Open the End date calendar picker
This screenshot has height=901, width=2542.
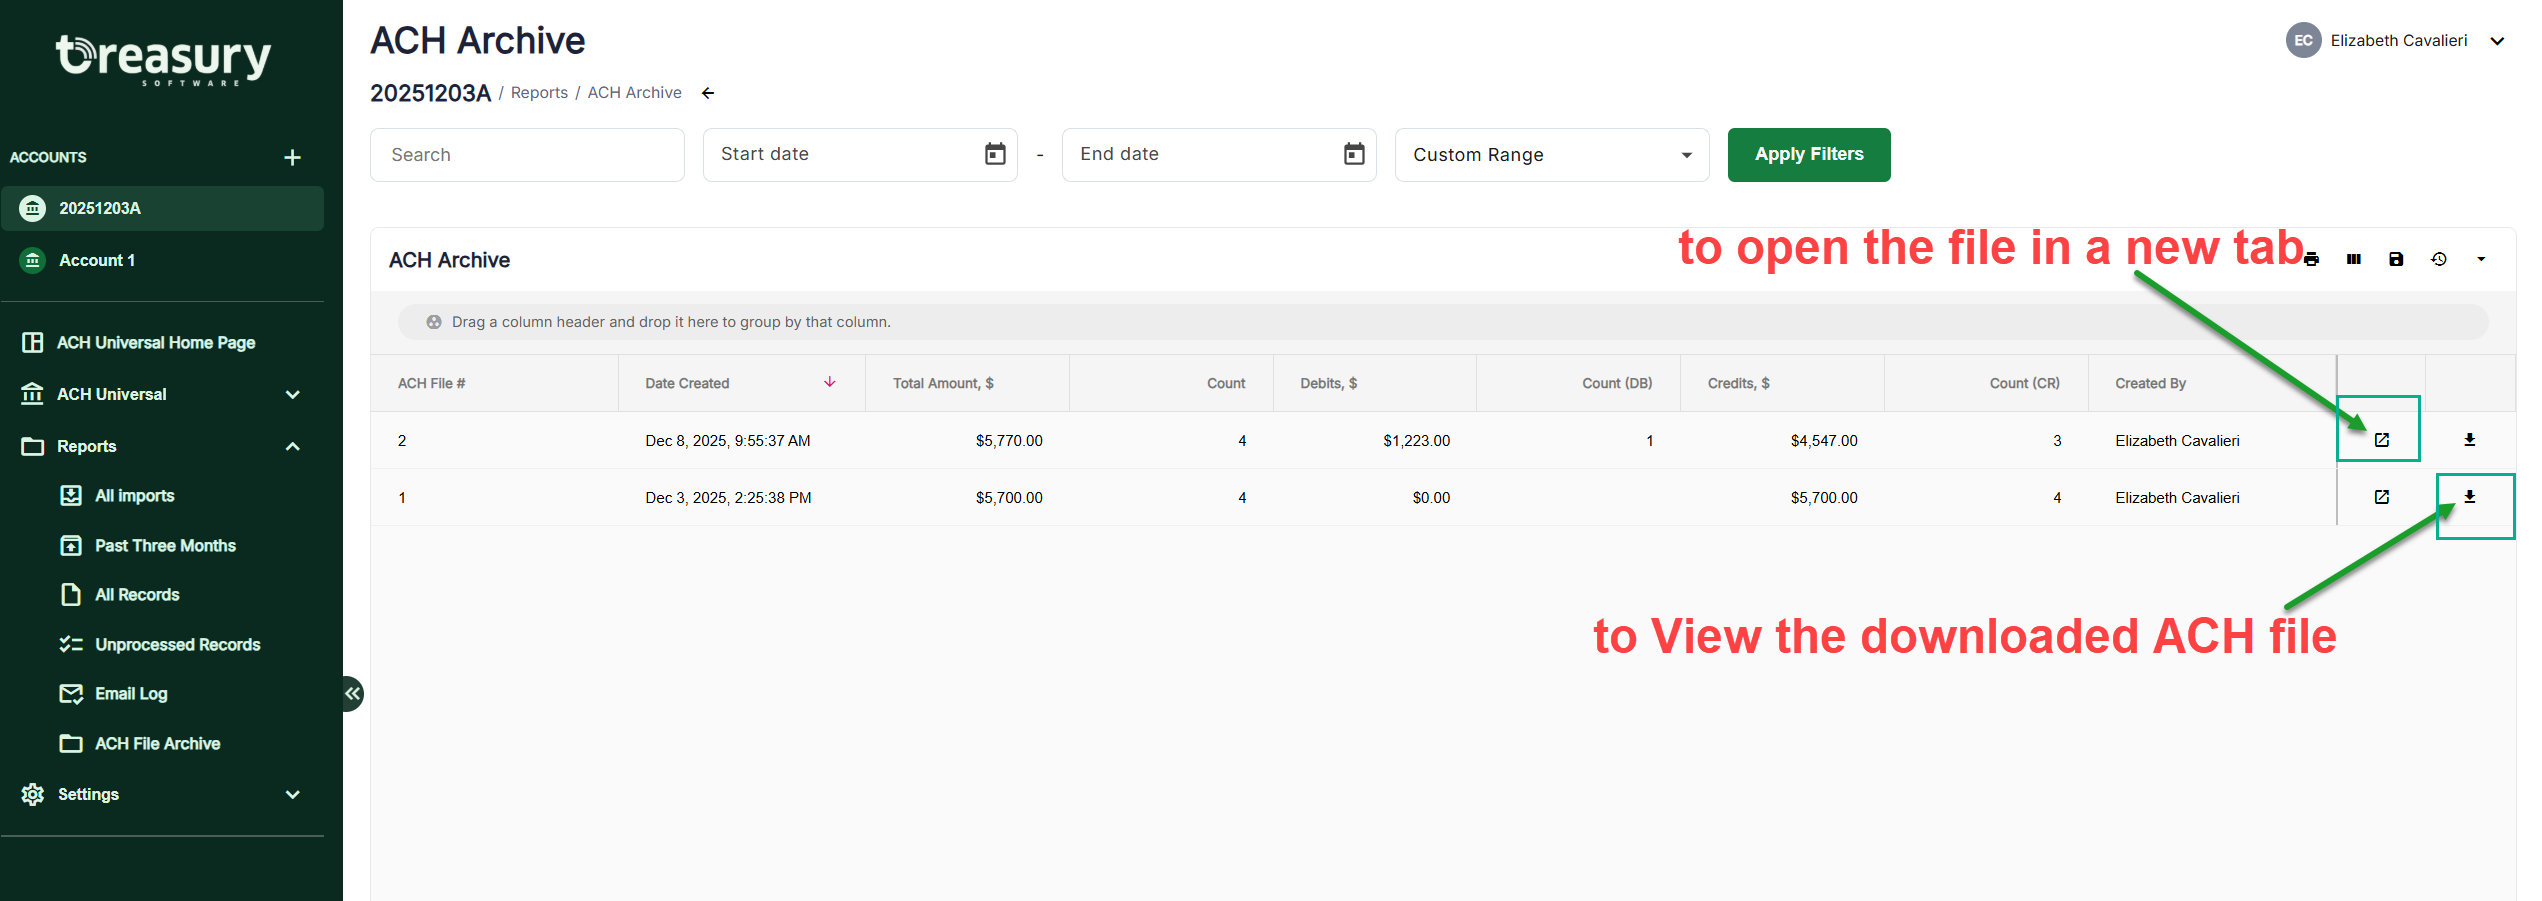point(1354,154)
